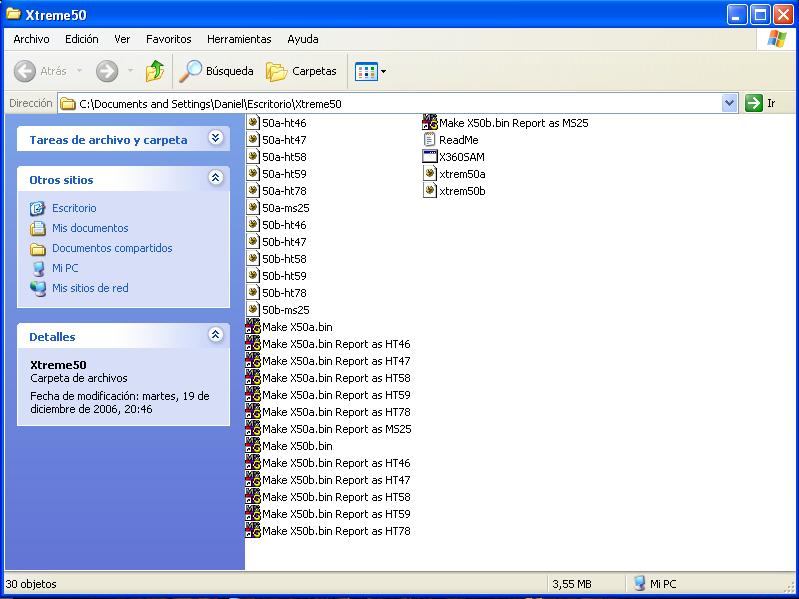799x599 pixels.
Task: Open the Herramientas menu
Action: point(239,39)
